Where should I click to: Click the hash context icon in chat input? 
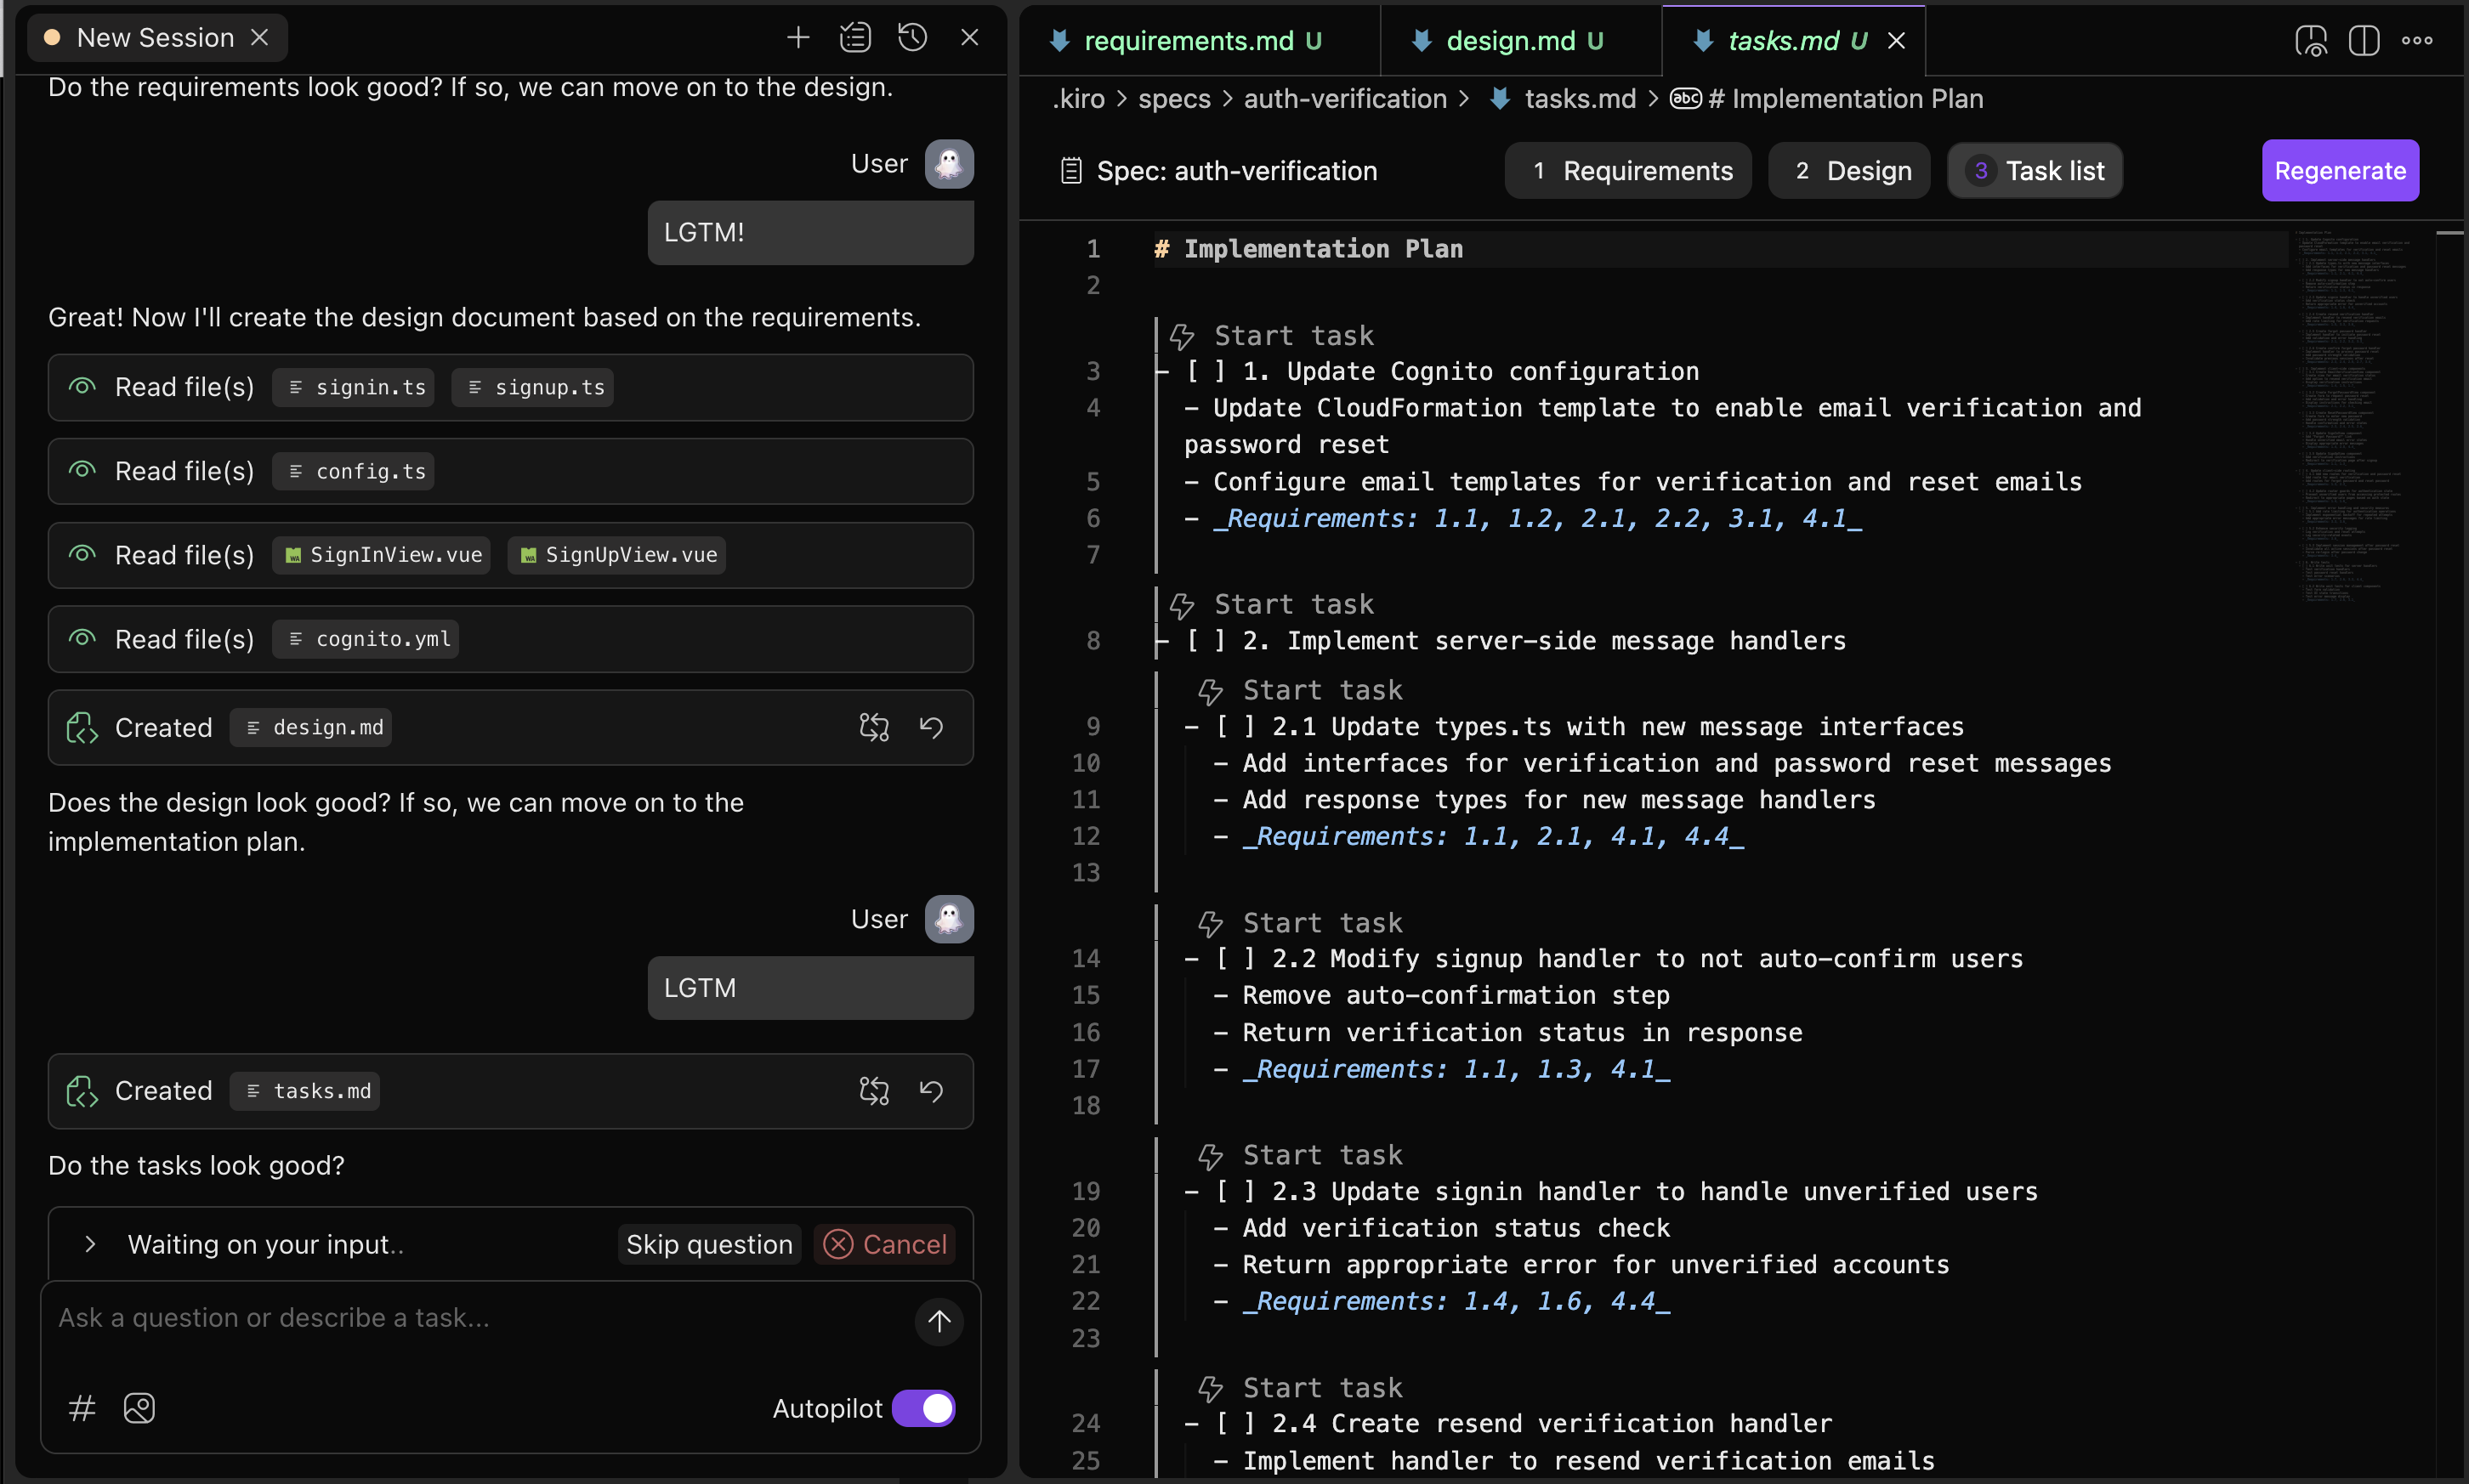coord(81,1408)
